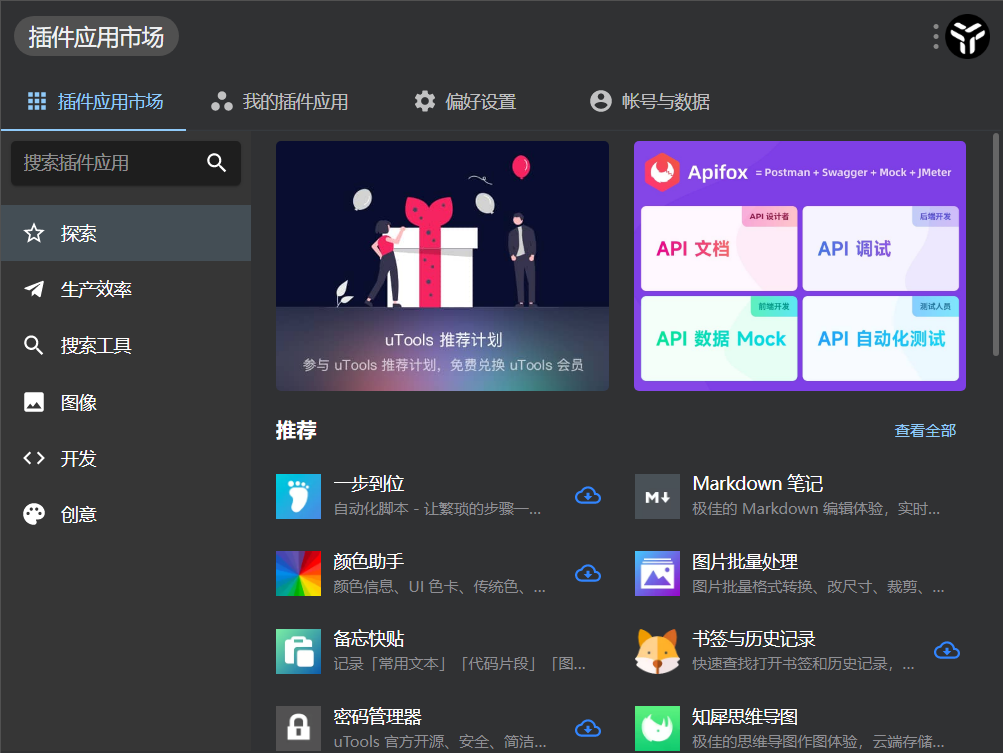1003x753 pixels.
Task: Download 书签与历史记录 via cloud icon
Action: pyautogui.click(x=947, y=651)
